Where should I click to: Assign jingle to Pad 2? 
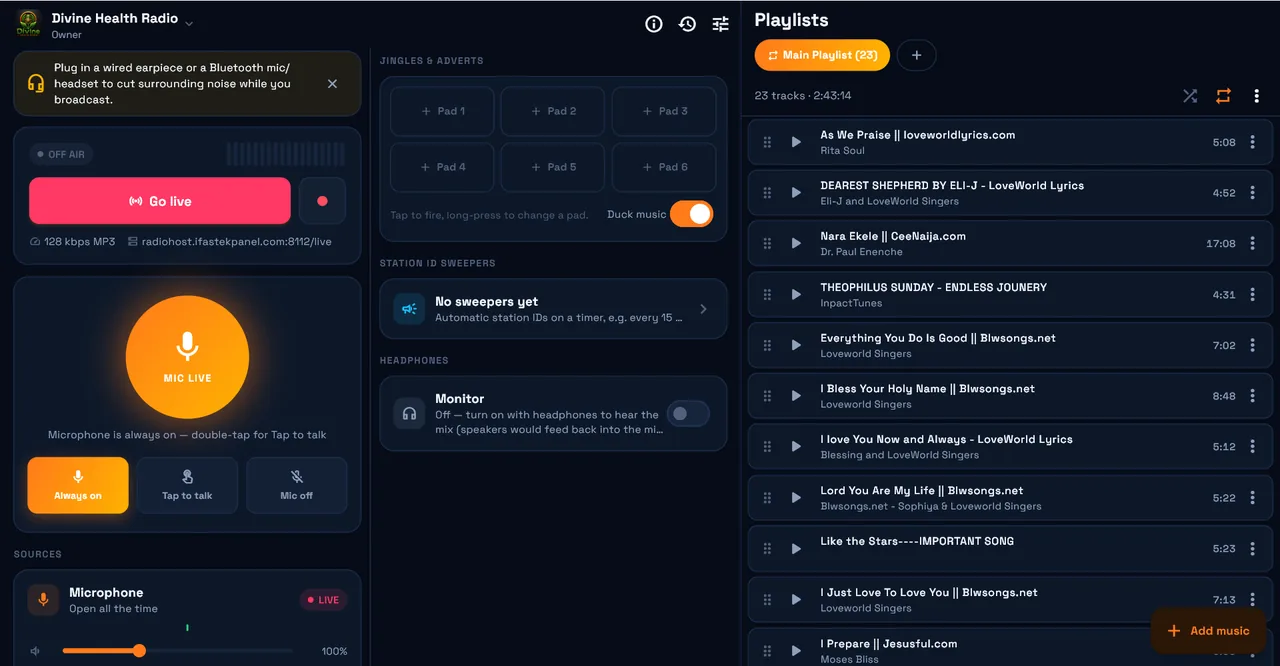[554, 111]
